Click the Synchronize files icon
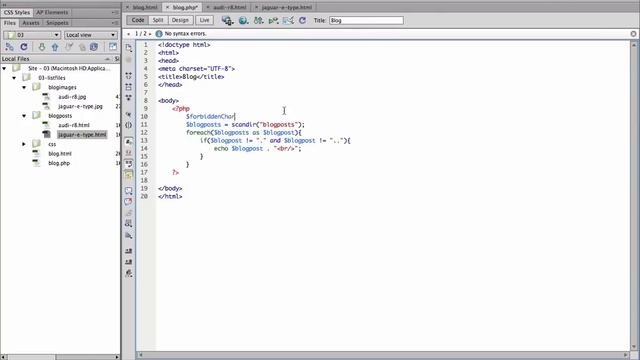This screenshot has width=640, height=360. click(x=94, y=47)
